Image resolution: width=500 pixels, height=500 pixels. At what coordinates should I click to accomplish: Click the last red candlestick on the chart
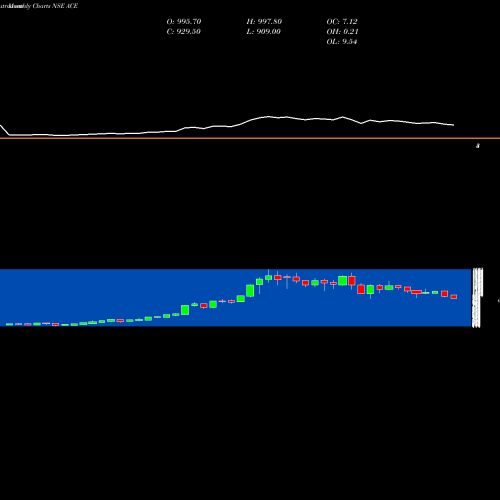tap(454, 297)
